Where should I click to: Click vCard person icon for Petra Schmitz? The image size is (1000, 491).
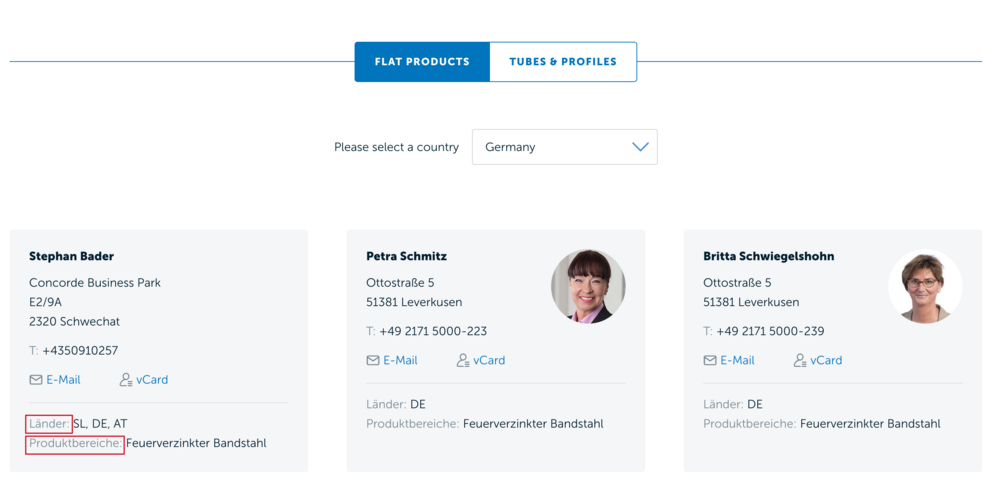[x=463, y=361]
